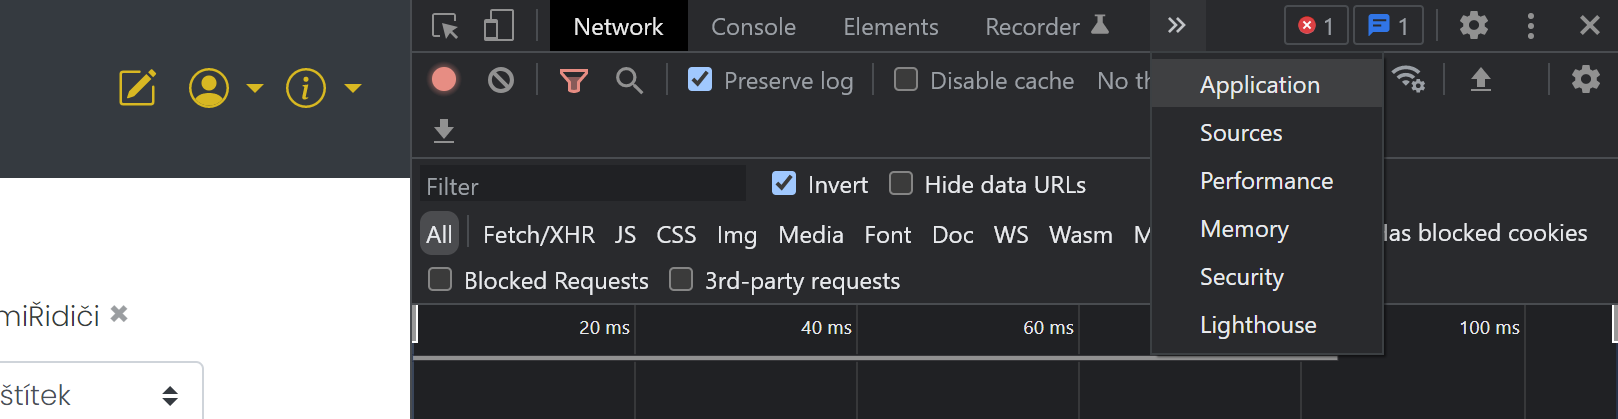The height and width of the screenshot is (419, 1618).
Task: Collapse the more tabs chevron menu
Action: coord(1177,26)
